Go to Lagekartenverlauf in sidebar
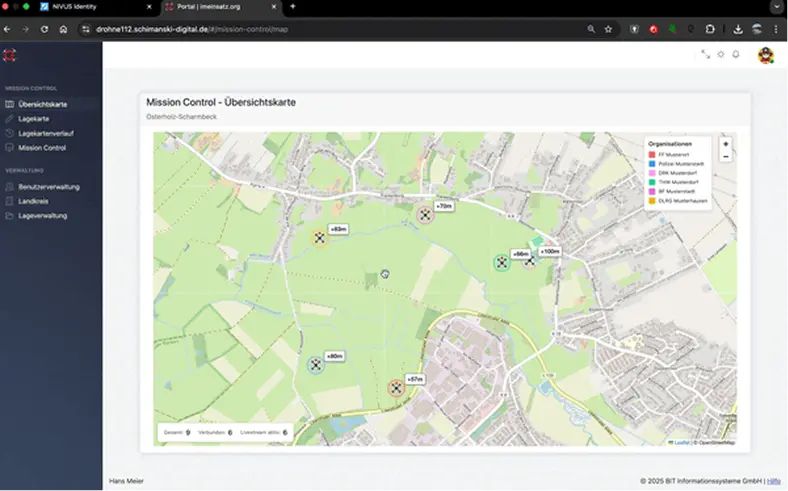Screen dimensions: 788x491 pyautogui.click(x=45, y=133)
